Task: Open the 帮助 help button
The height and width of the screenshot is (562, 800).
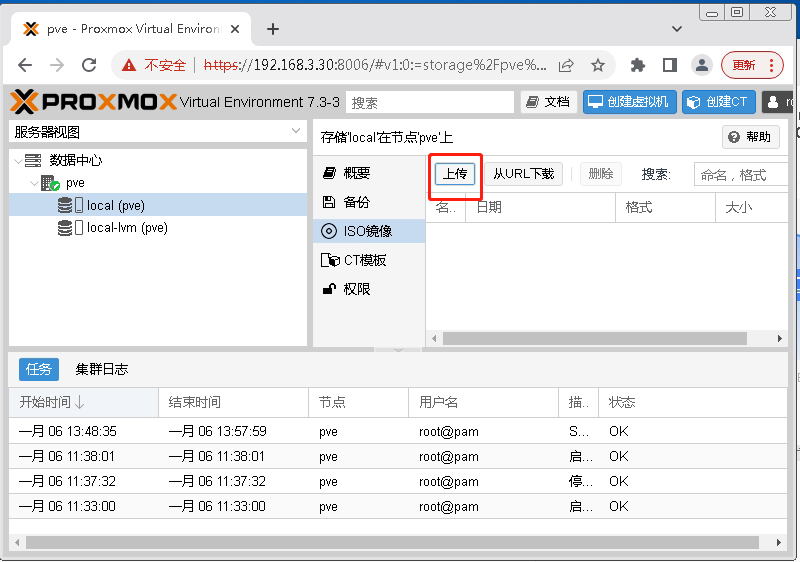Action: coord(751,137)
